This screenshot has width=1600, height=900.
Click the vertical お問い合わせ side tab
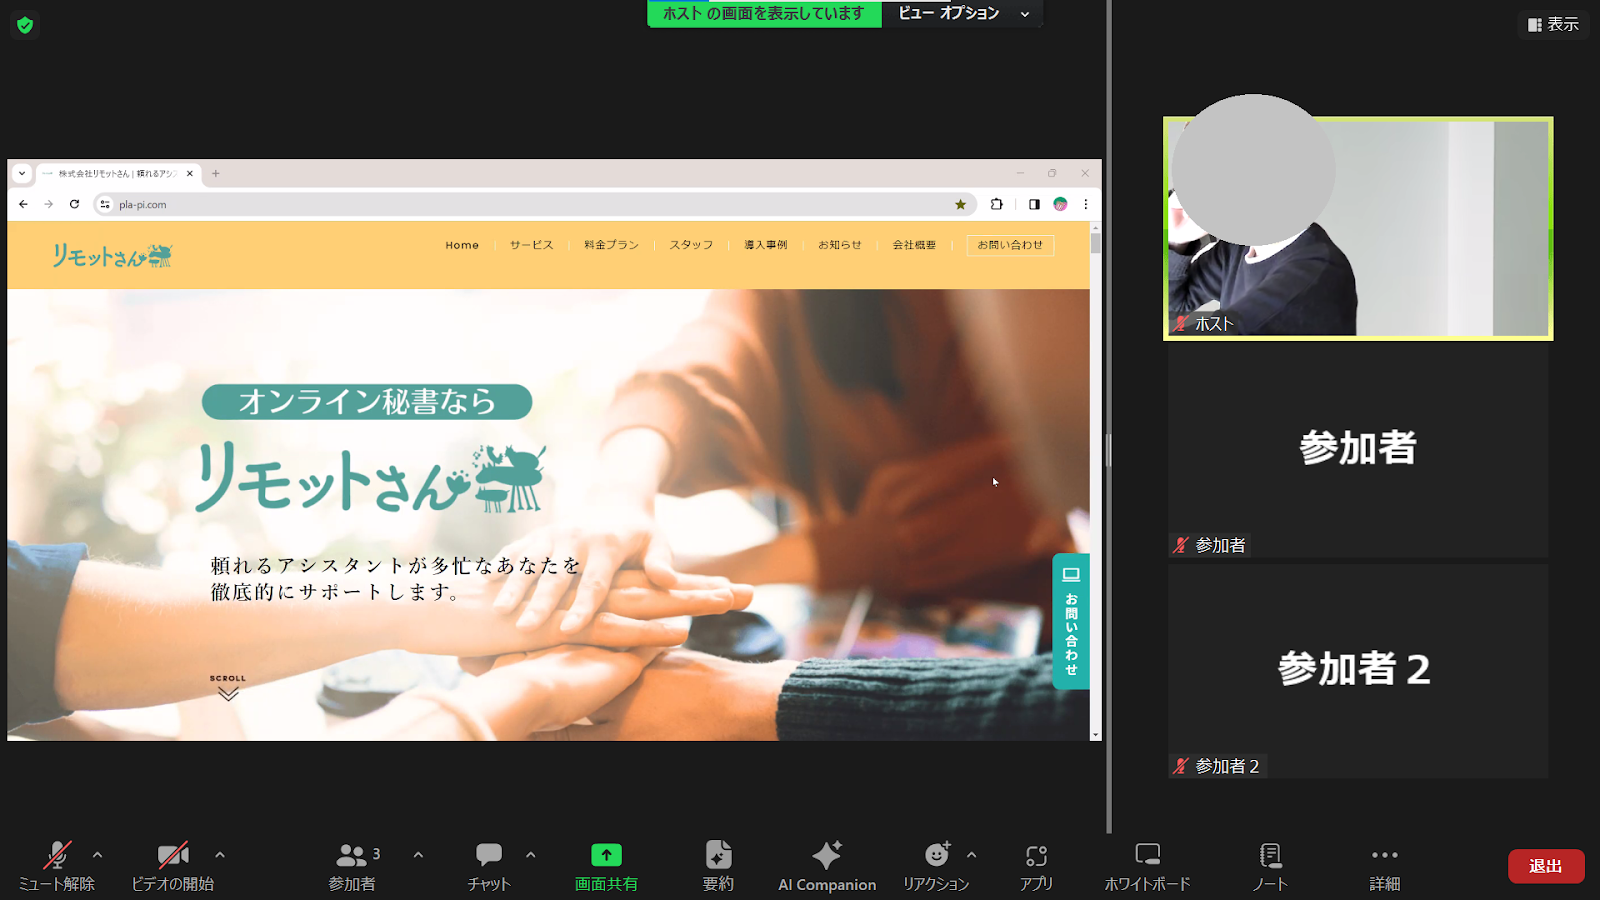point(1071,621)
